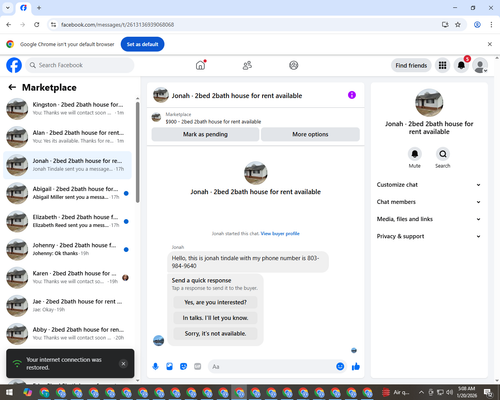The height and width of the screenshot is (400, 500).
Task: Go back with the Marketplace arrow
Action: 12,87
